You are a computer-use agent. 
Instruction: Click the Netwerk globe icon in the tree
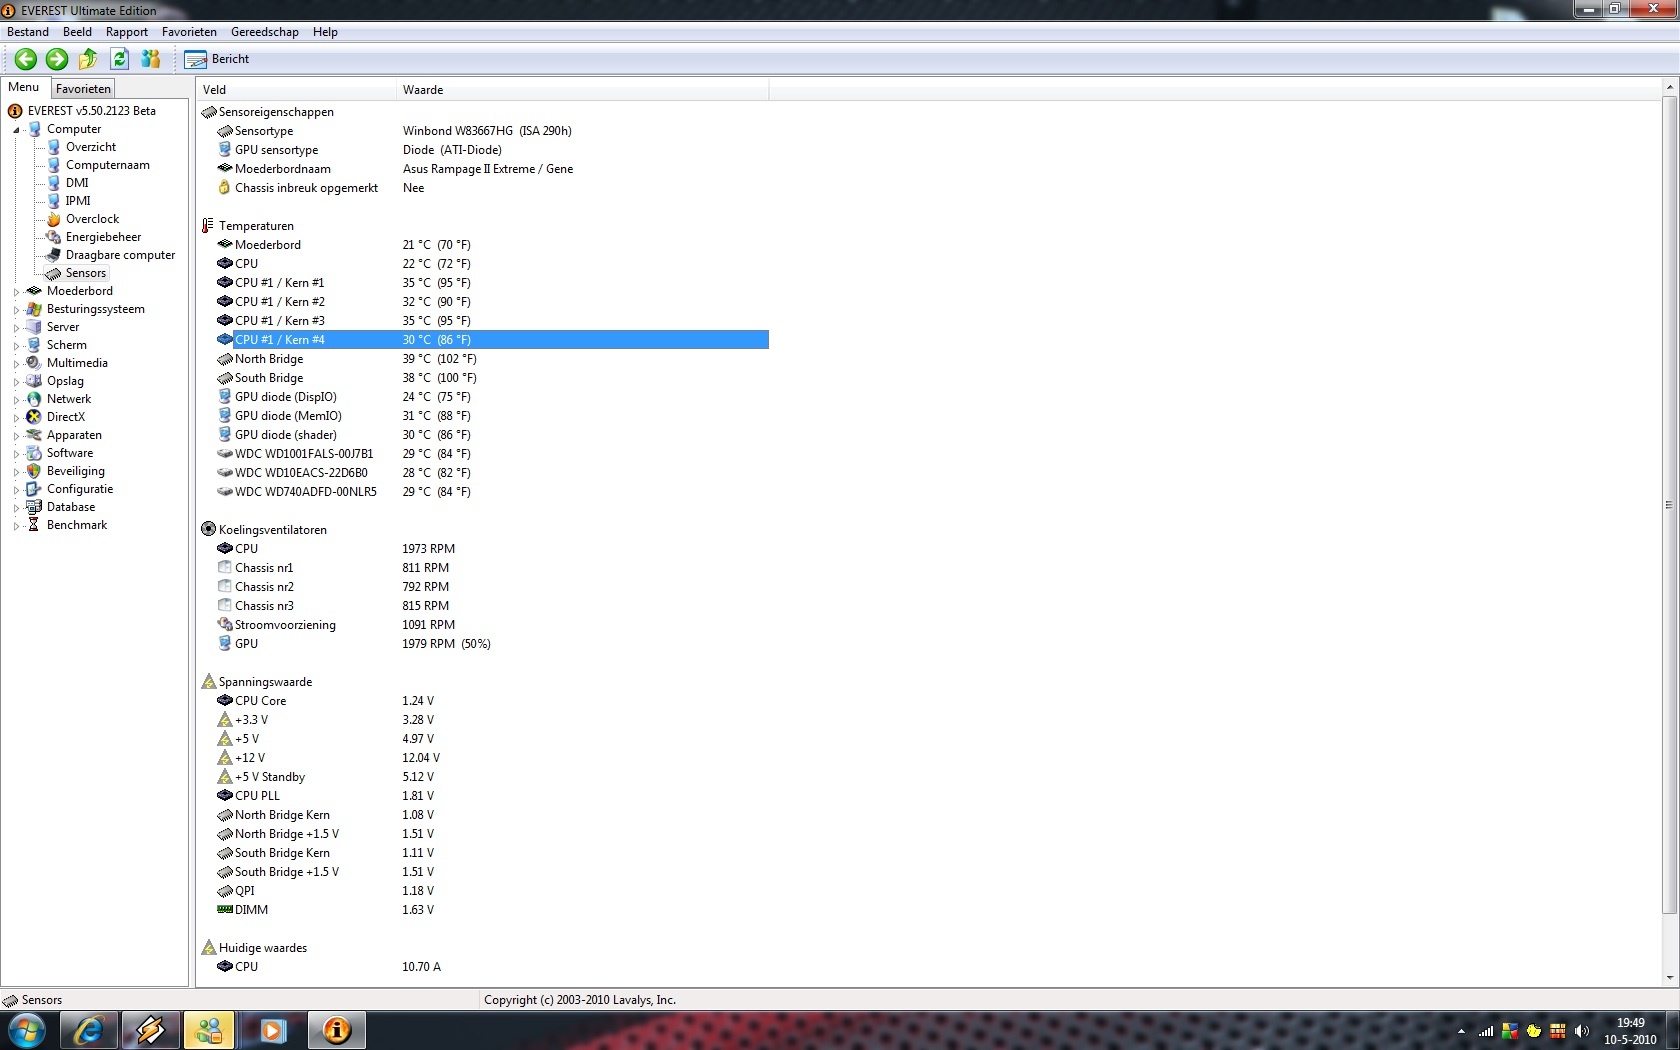(x=34, y=399)
